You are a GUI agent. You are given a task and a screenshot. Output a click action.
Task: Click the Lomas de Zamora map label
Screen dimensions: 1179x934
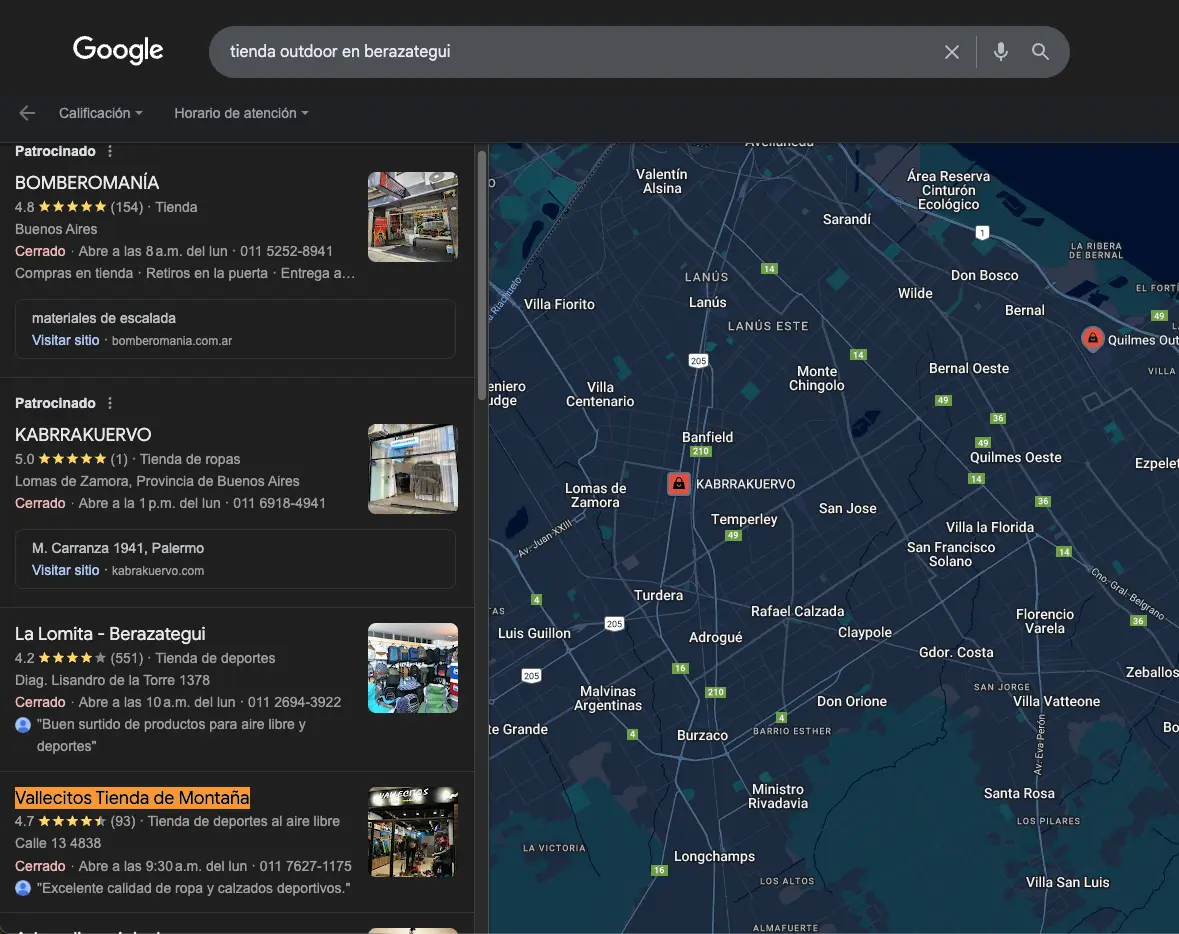tap(596, 495)
